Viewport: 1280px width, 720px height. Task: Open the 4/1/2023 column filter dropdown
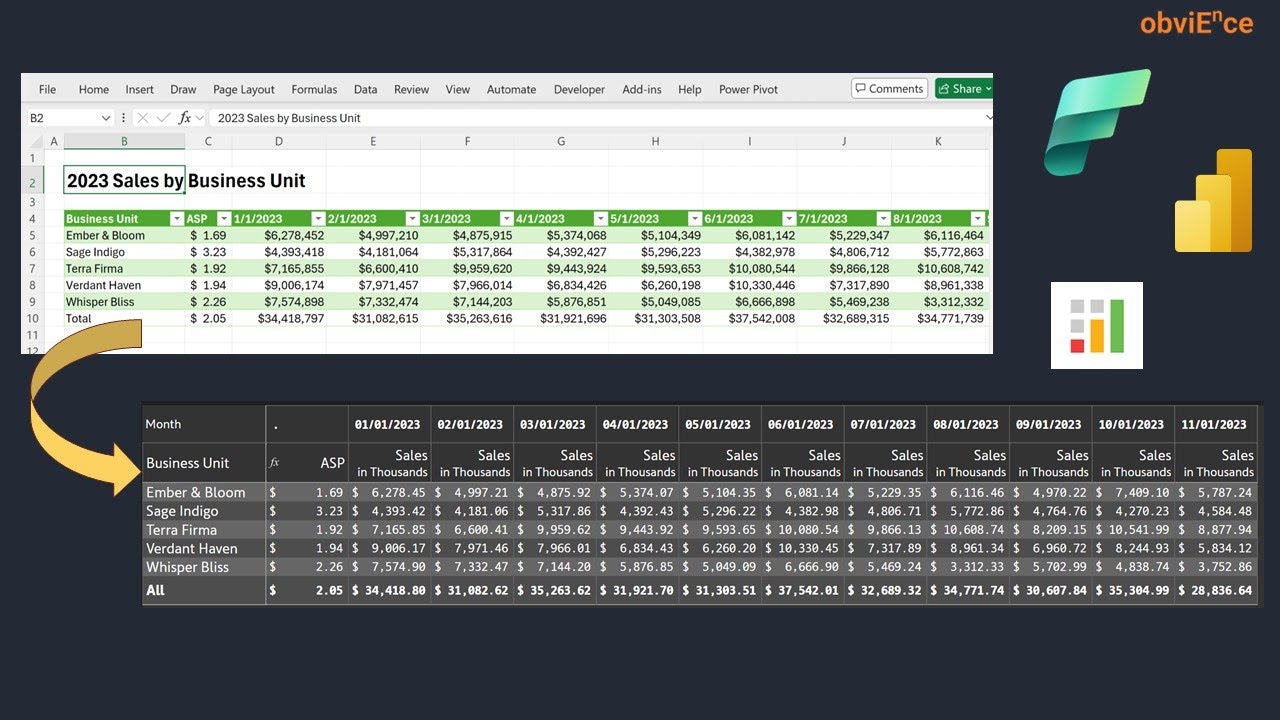[600, 219]
